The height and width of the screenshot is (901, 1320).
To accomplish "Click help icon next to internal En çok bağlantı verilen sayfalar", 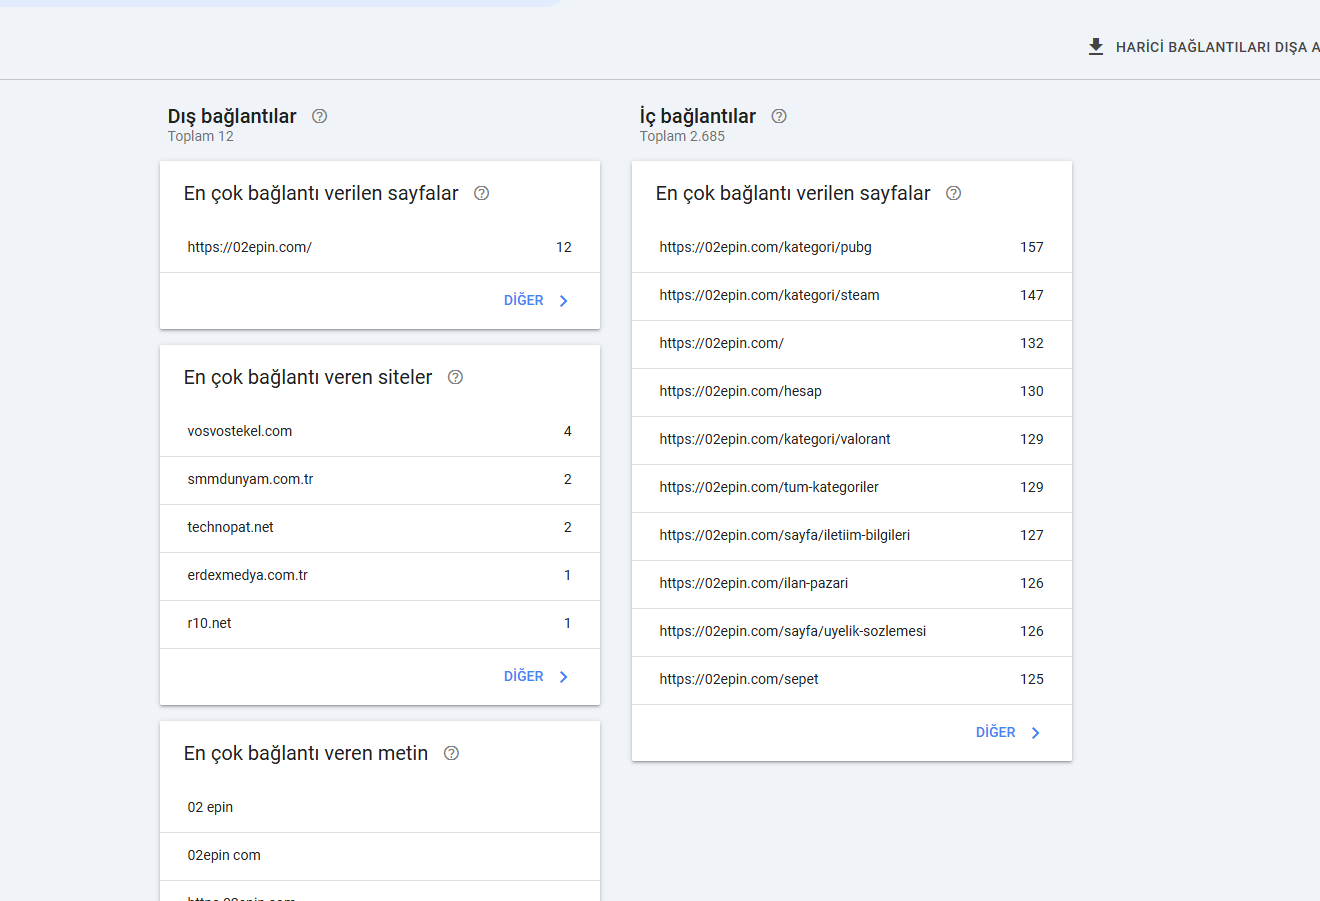I will 953,193.
